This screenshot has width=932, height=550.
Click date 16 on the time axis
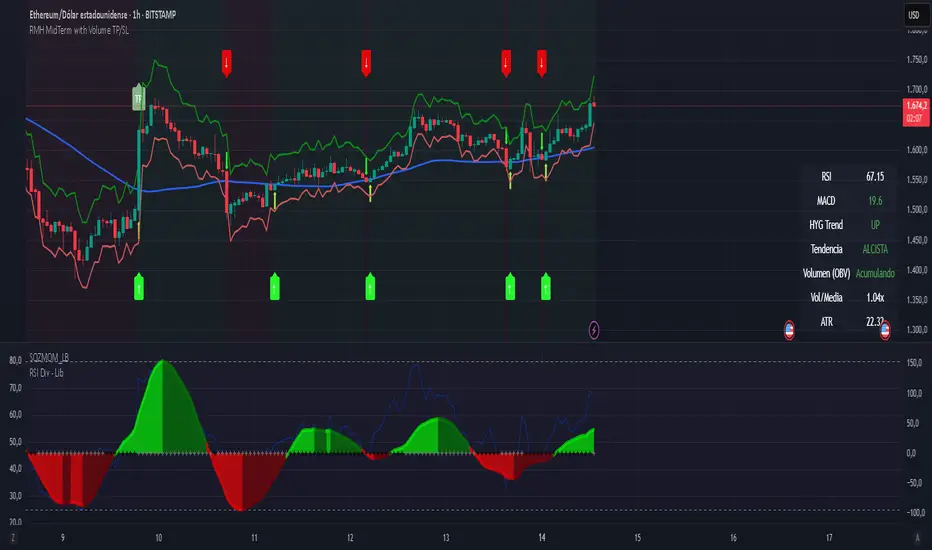733,538
